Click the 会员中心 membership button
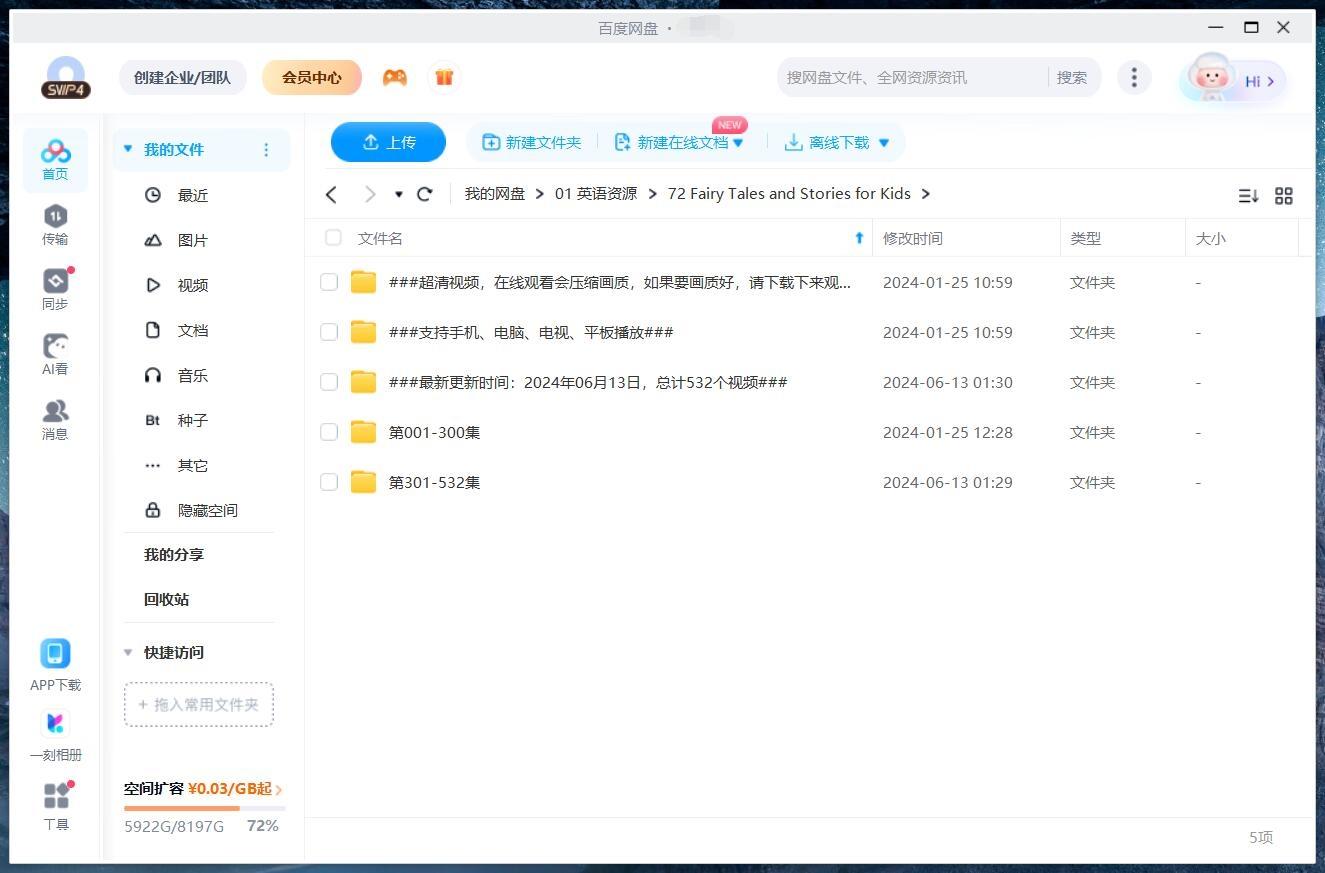Screen dimensions: 1325x873 [x=311, y=77]
